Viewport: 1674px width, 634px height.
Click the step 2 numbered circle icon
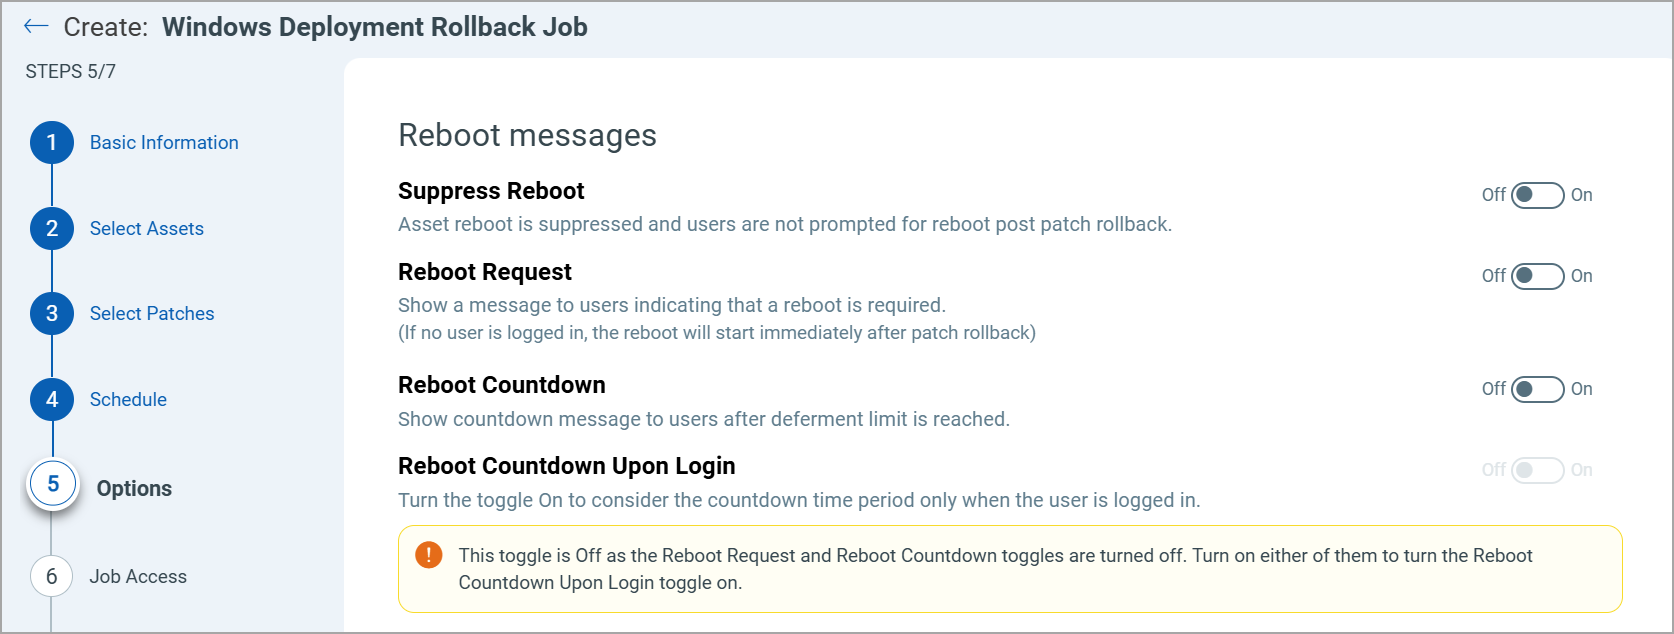click(x=51, y=228)
